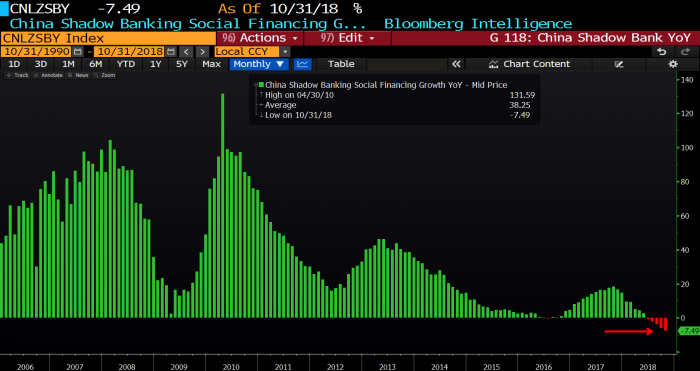Select the 6M time range
The height and width of the screenshot is (371, 700).
pos(95,64)
